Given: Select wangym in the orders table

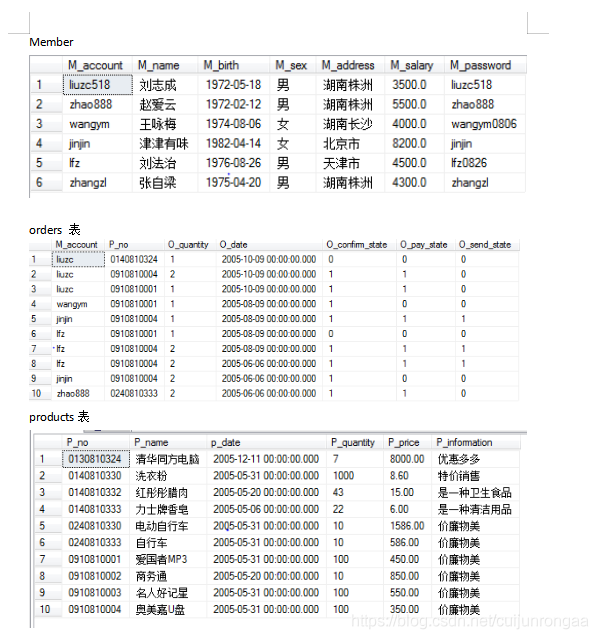Looking at the screenshot, I should [x=72, y=304].
